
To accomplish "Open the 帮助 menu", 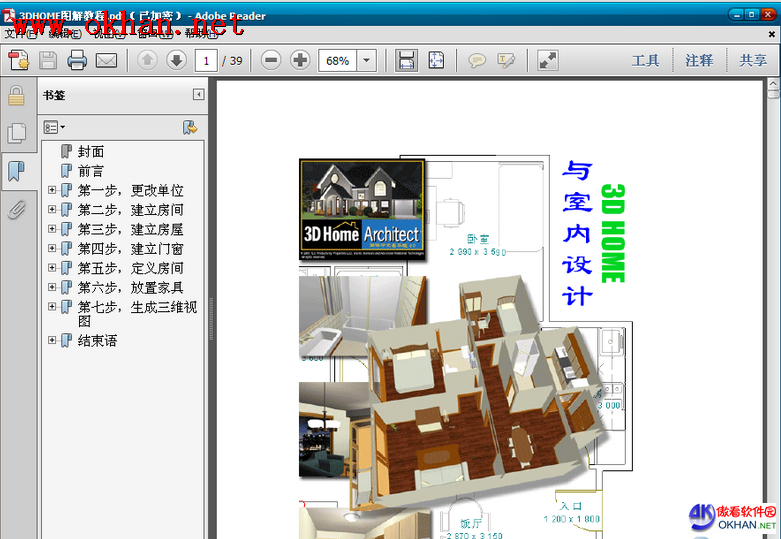I will pyautogui.click(x=201, y=34).
